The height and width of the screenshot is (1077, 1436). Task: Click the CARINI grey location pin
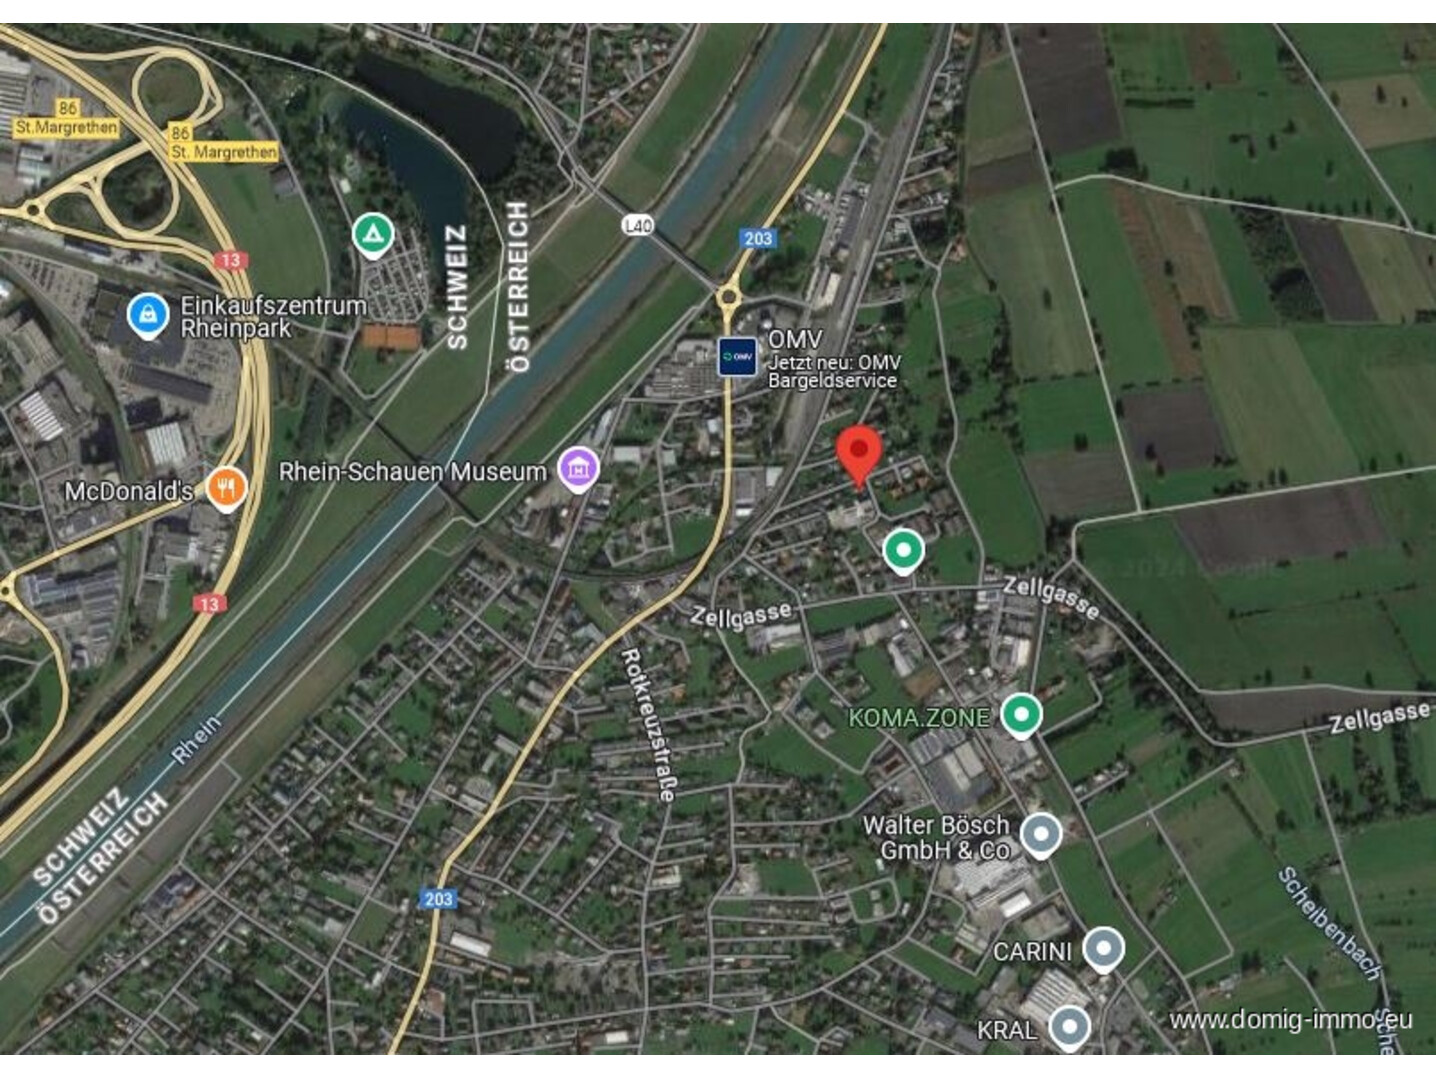tap(1103, 949)
